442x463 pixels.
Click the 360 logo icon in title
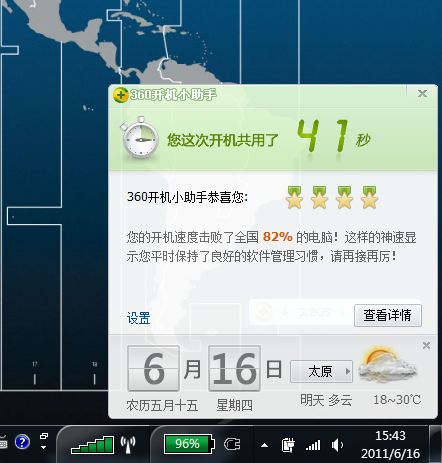tap(120, 95)
